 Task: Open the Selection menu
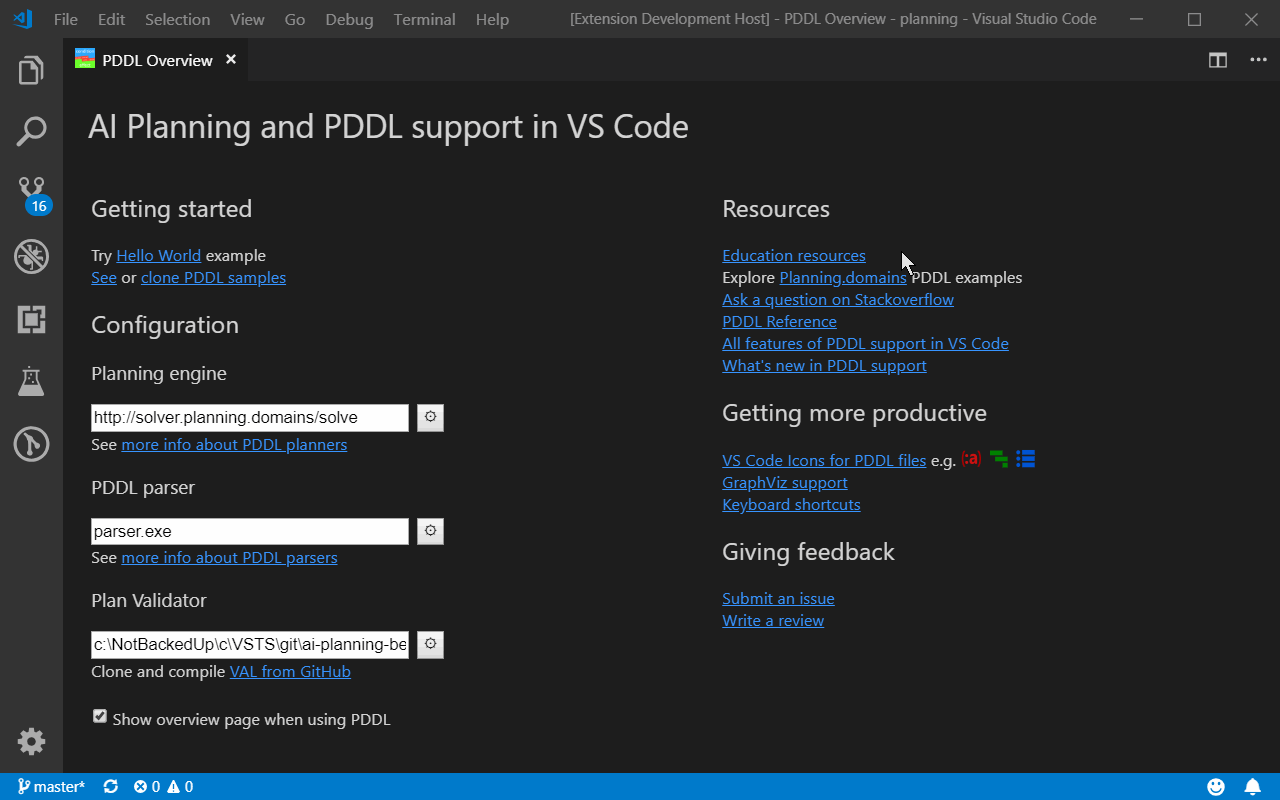(x=177, y=19)
